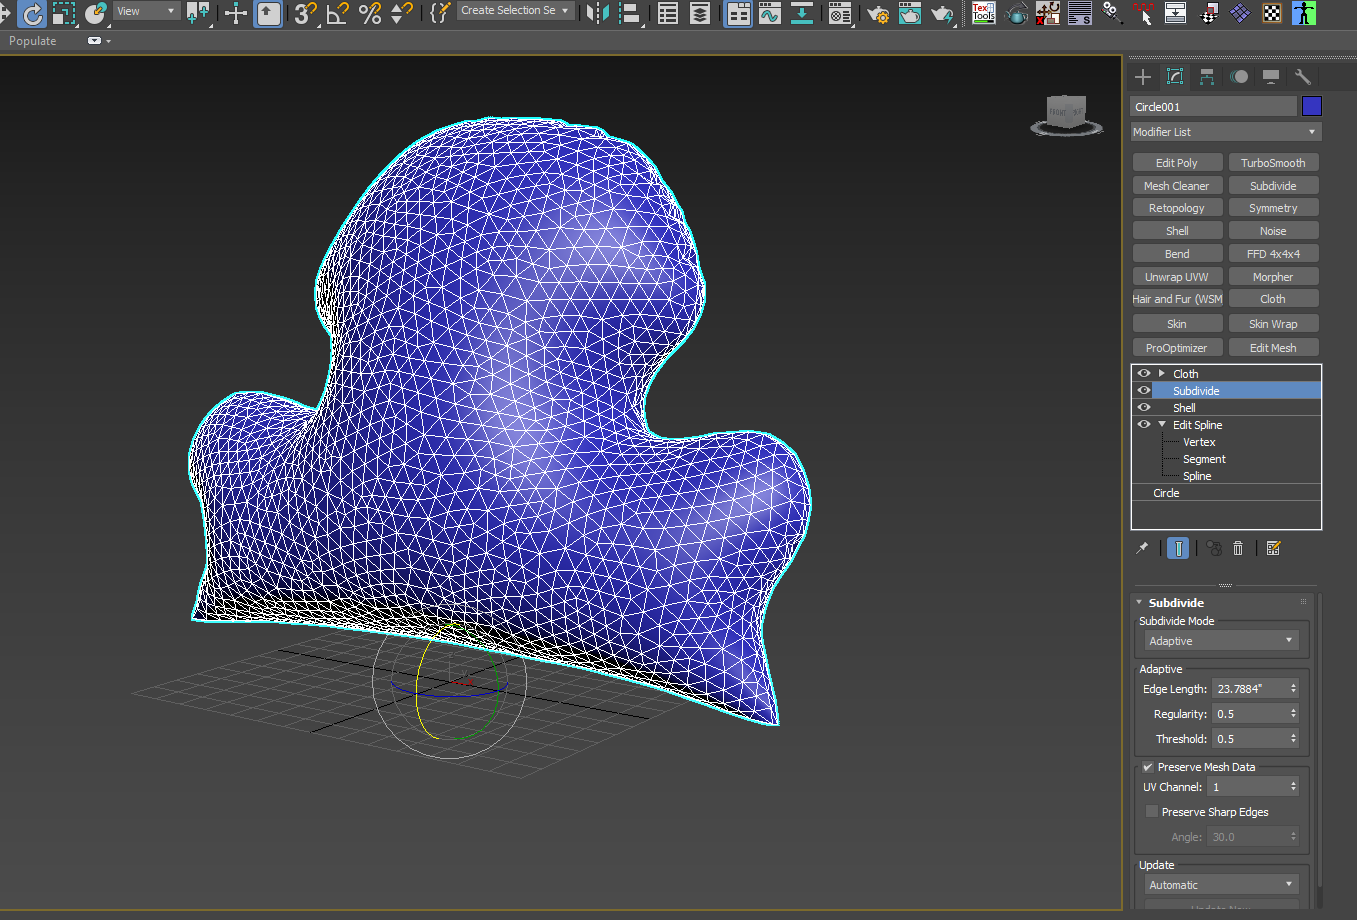Screen dimensions: 1357x920
Task: Open the Utilities wrench panel tab
Action: point(1302,77)
